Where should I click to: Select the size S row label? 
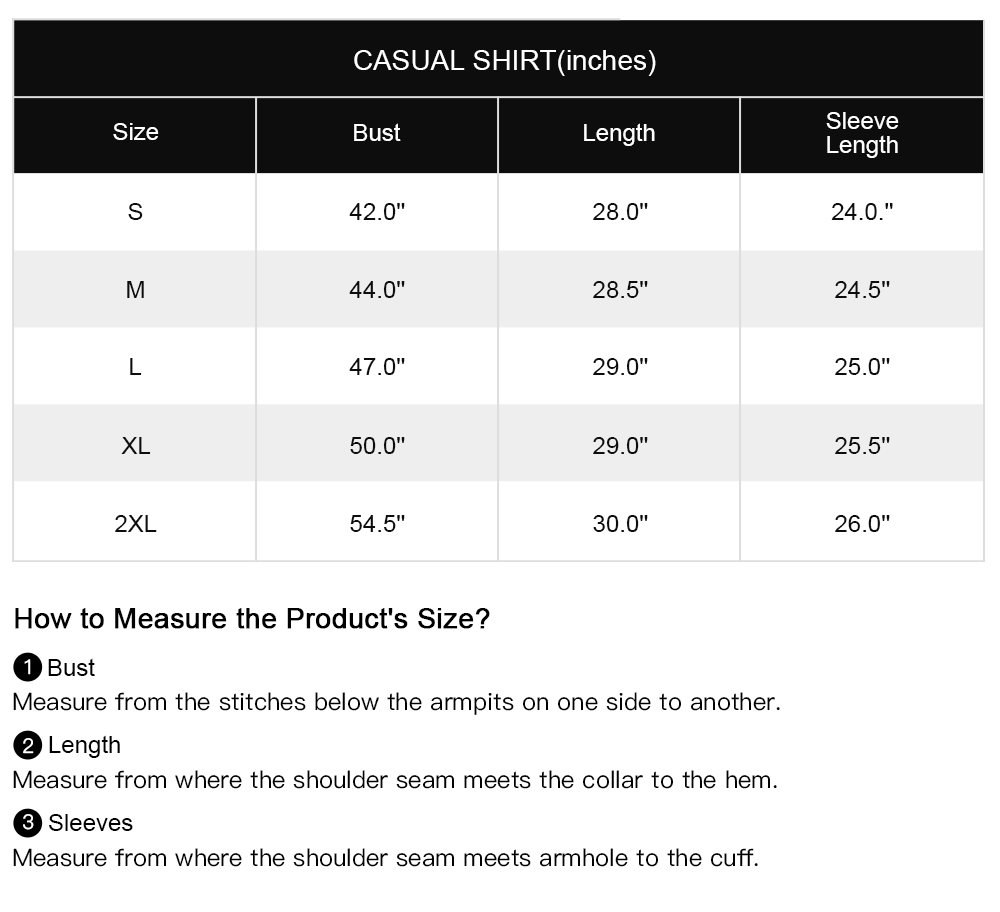point(135,212)
